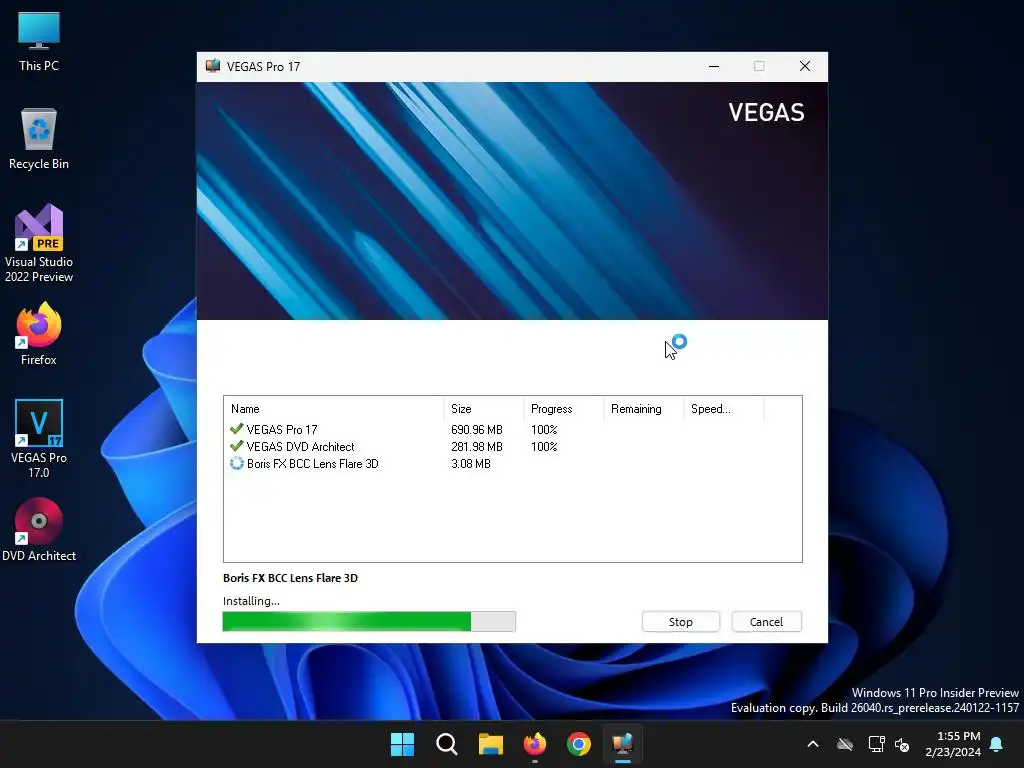Click the 100% progress for VEGAS Pro 17
The image size is (1024, 768).
[x=544, y=430]
